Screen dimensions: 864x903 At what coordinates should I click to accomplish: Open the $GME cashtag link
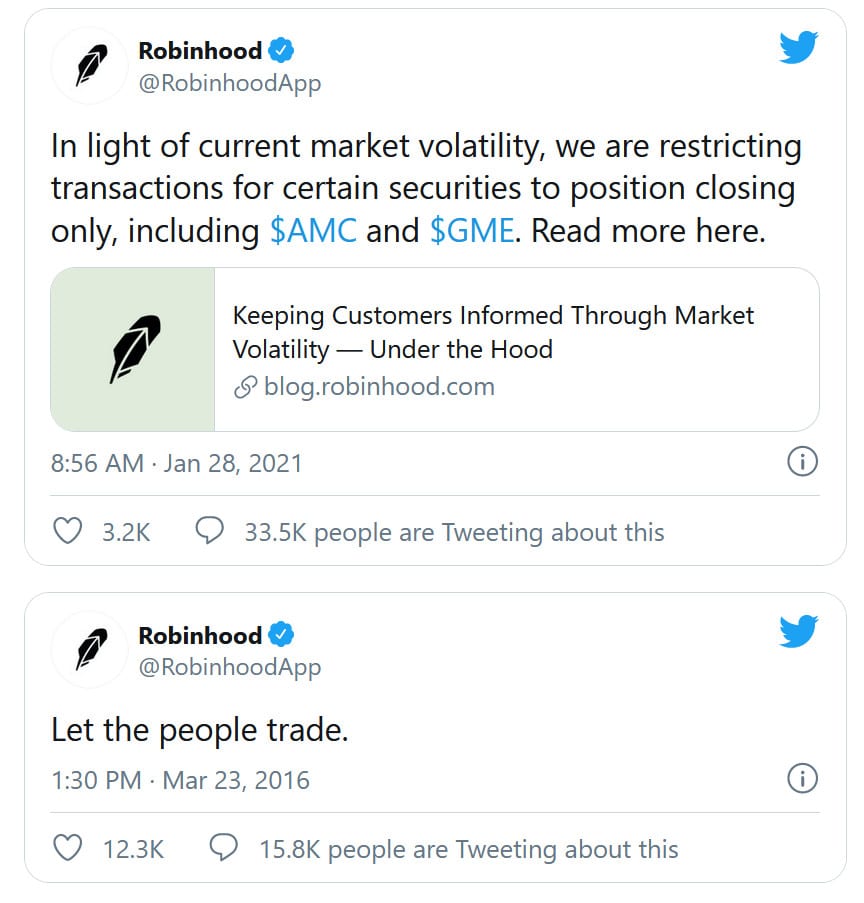472,231
